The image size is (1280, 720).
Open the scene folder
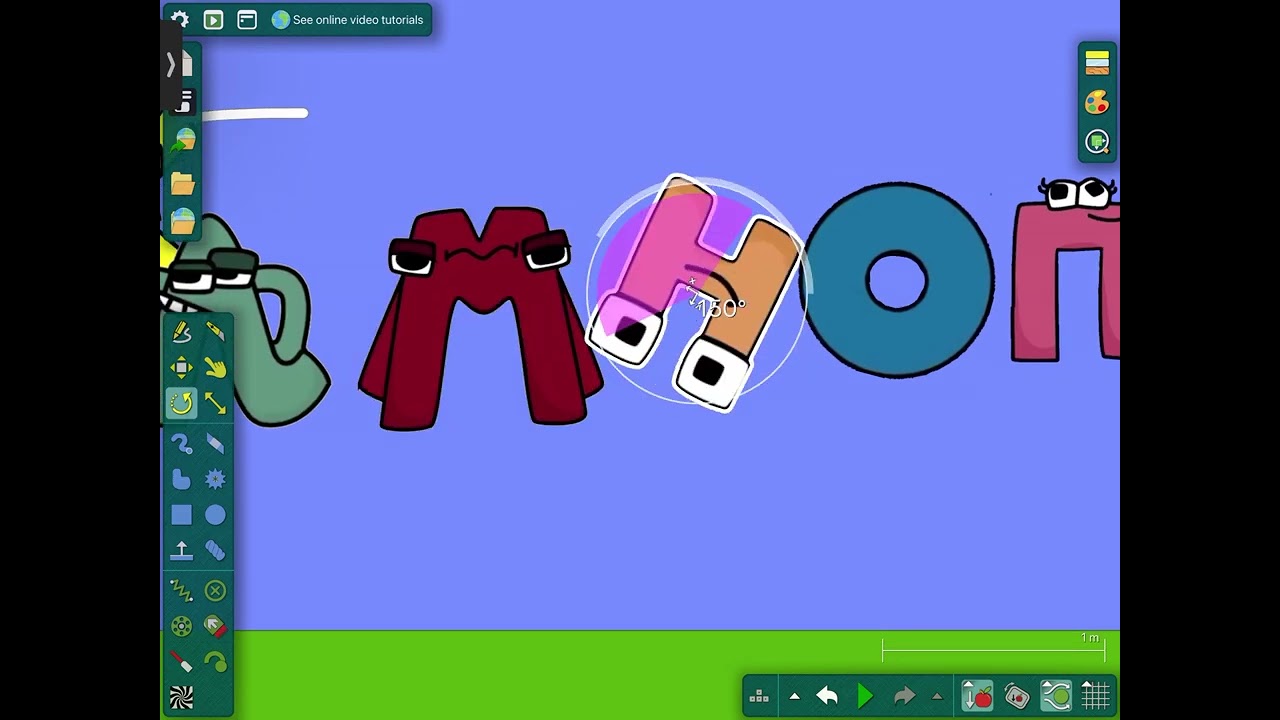click(182, 183)
